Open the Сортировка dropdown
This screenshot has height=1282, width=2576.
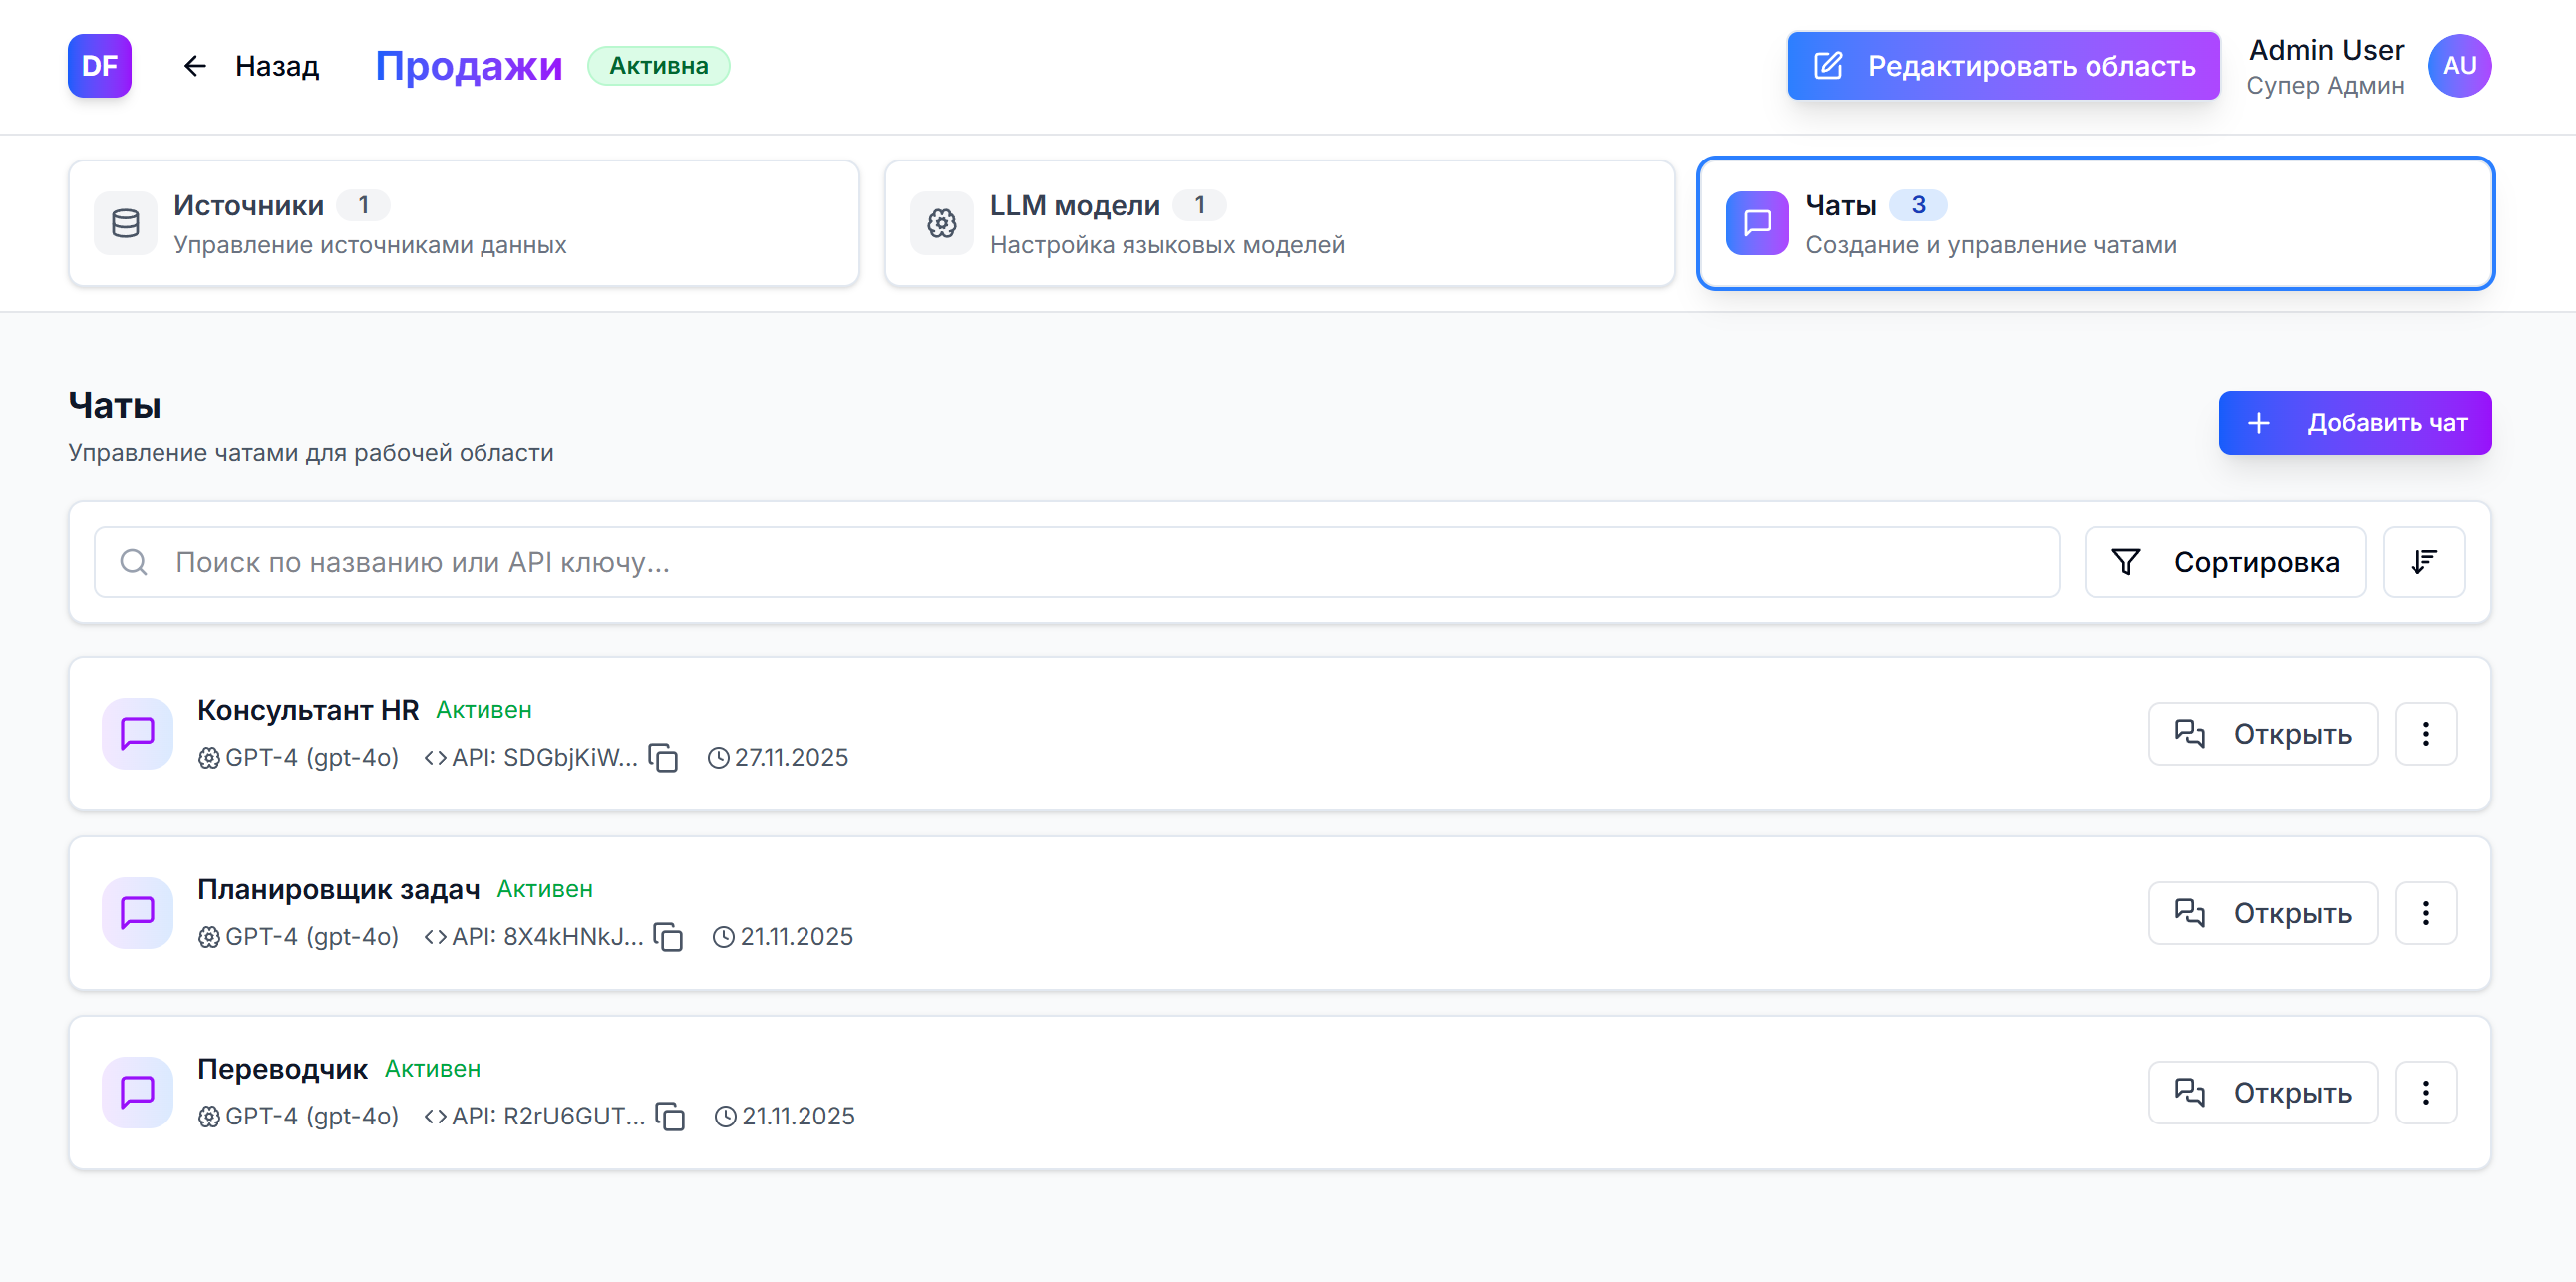(x=2224, y=562)
